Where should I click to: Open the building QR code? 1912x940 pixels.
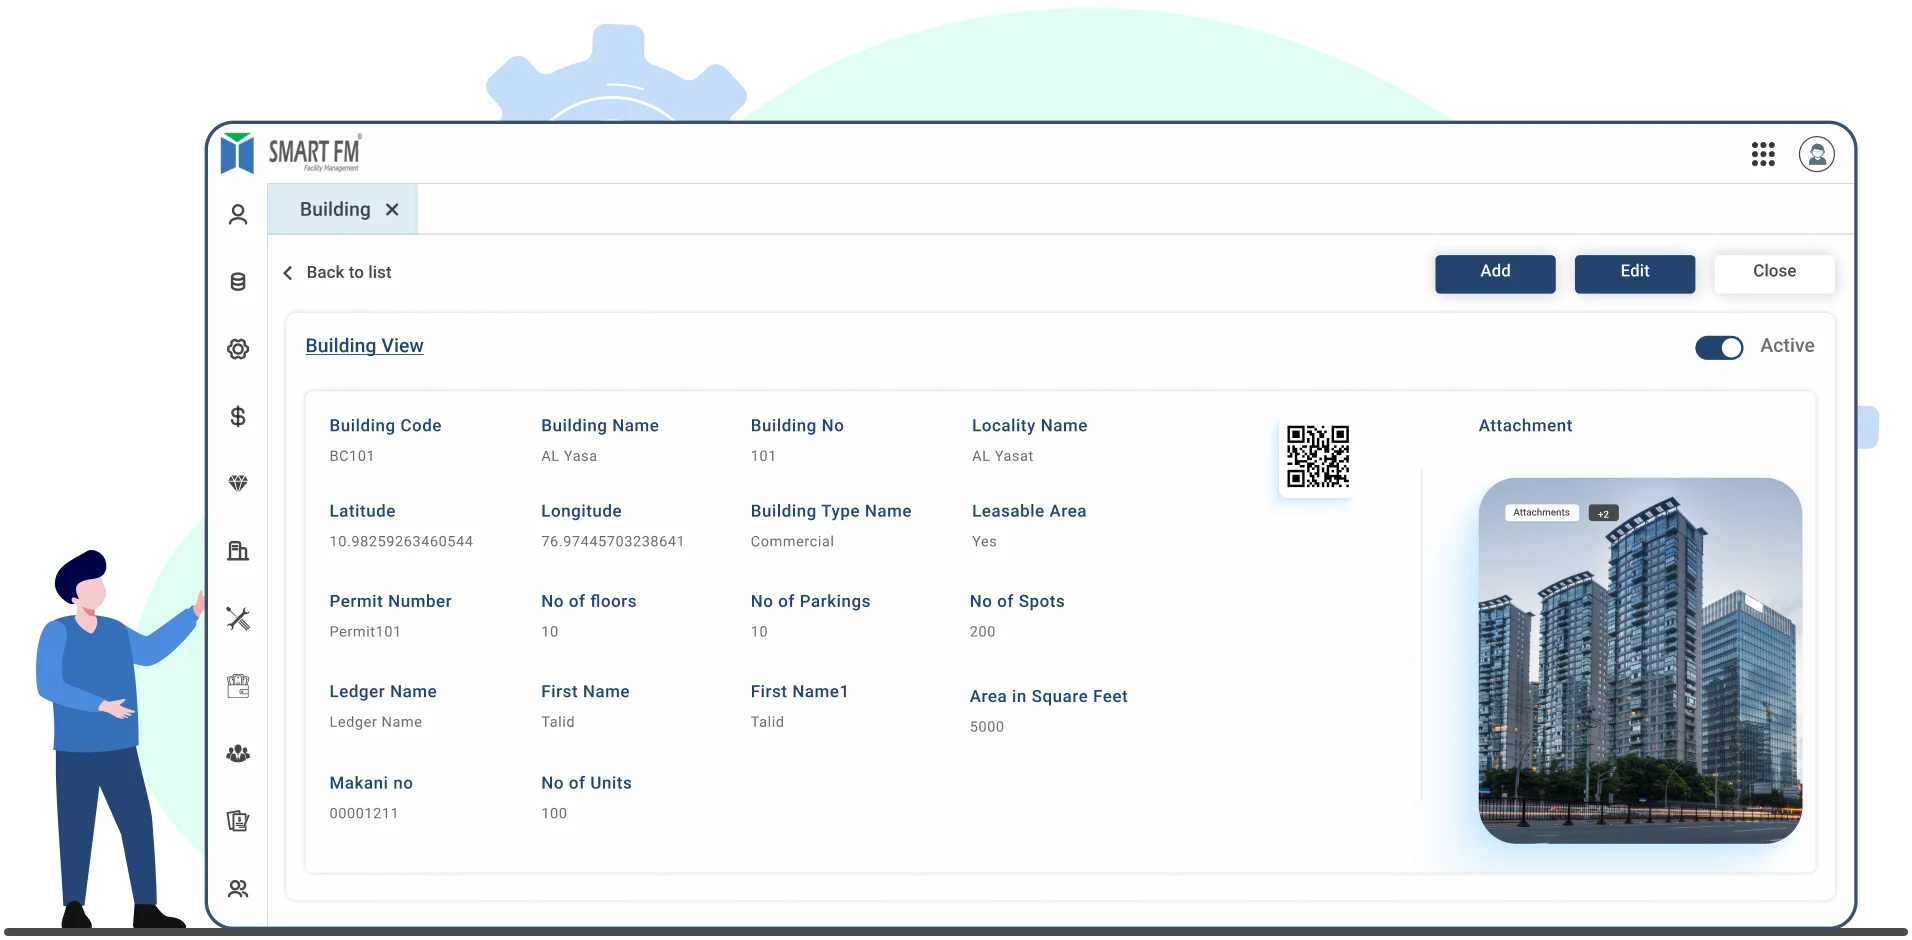1317,456
